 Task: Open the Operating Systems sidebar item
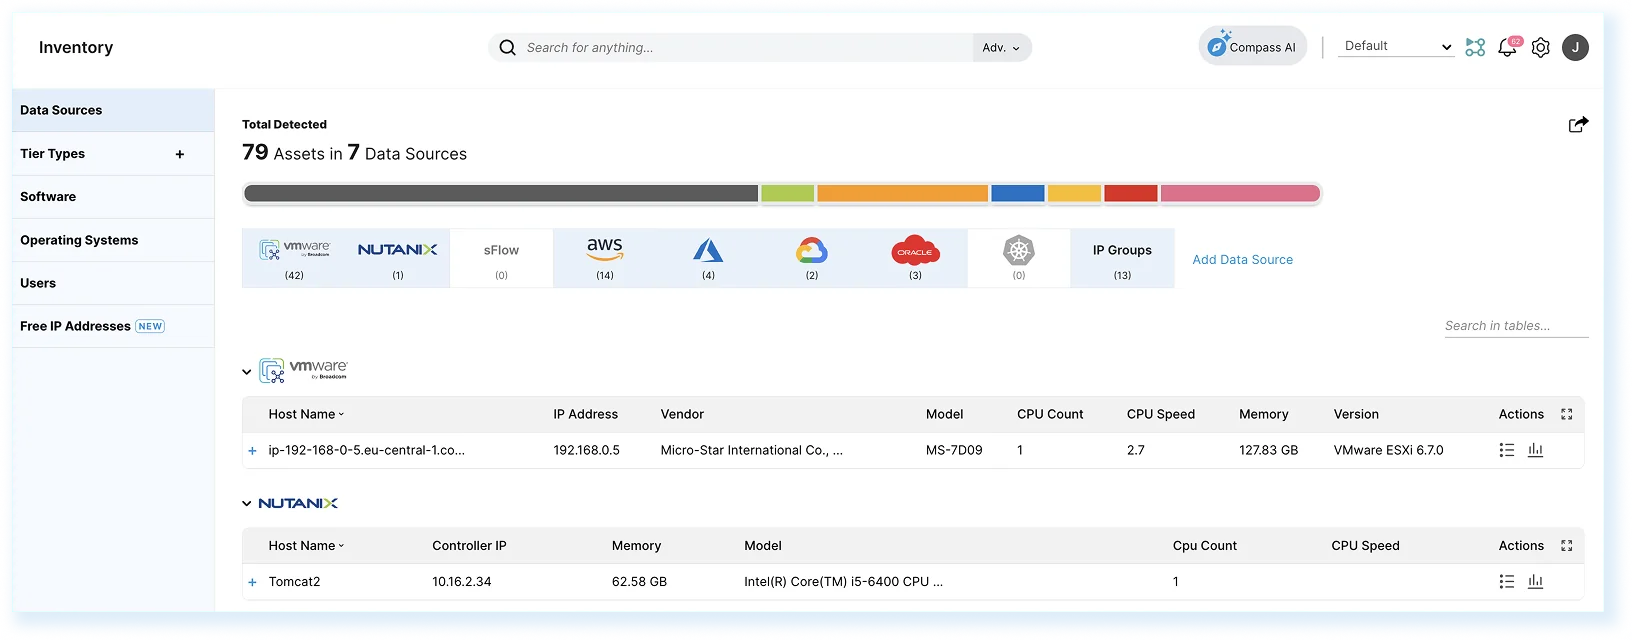tap(79, 240)
